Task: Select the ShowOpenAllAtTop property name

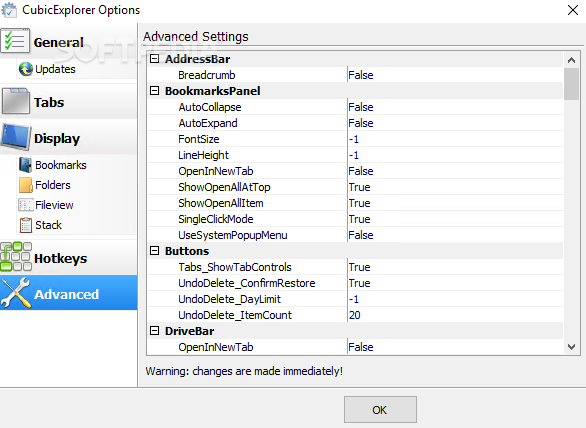Action: [224, 187]
